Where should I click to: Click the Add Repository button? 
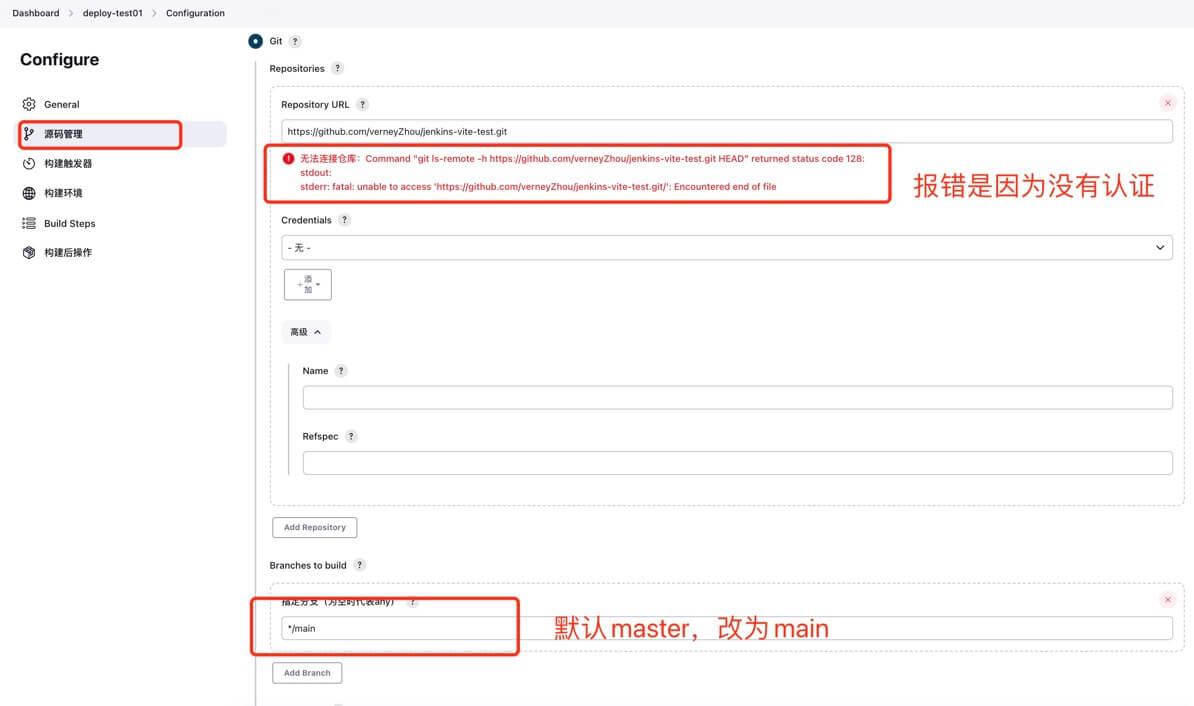coord(314,527)
